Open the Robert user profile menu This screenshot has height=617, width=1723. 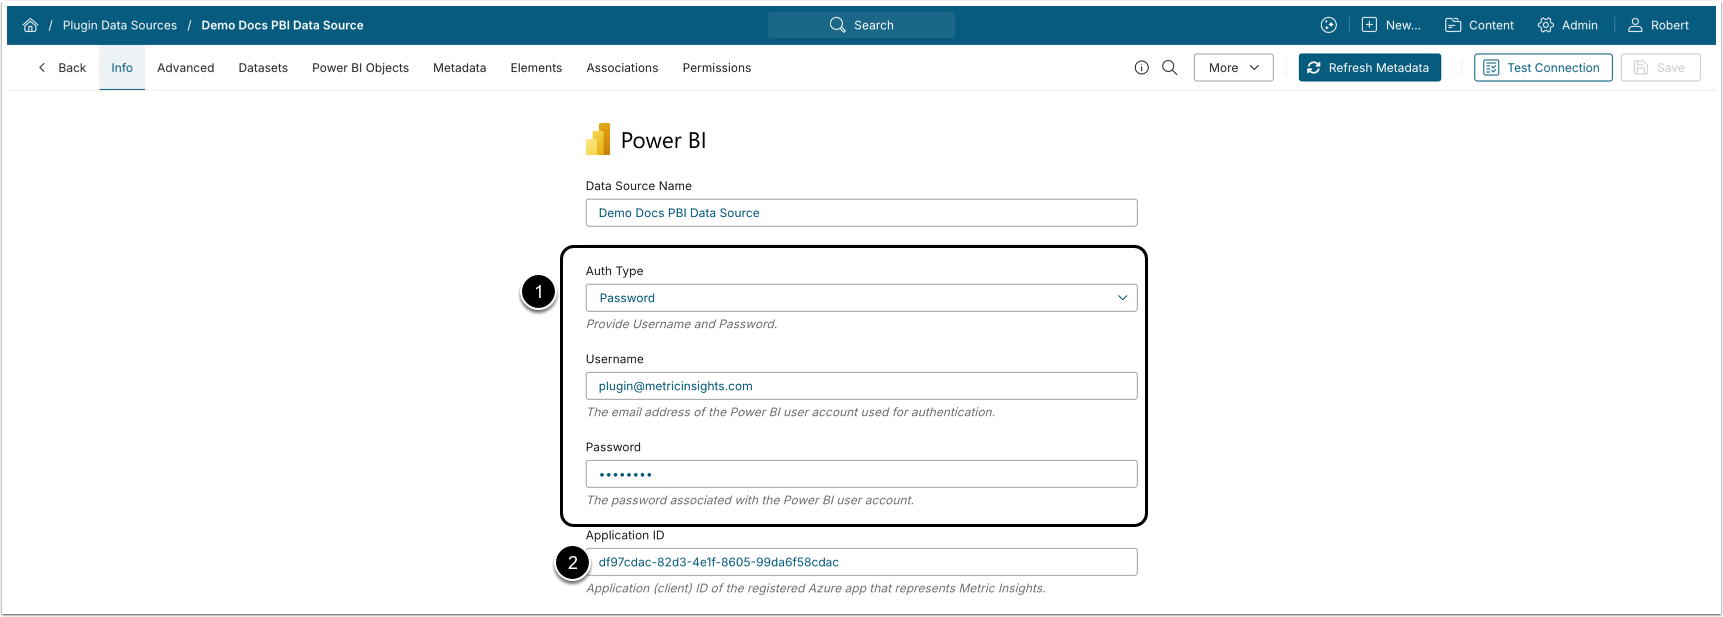[1658, 25]
